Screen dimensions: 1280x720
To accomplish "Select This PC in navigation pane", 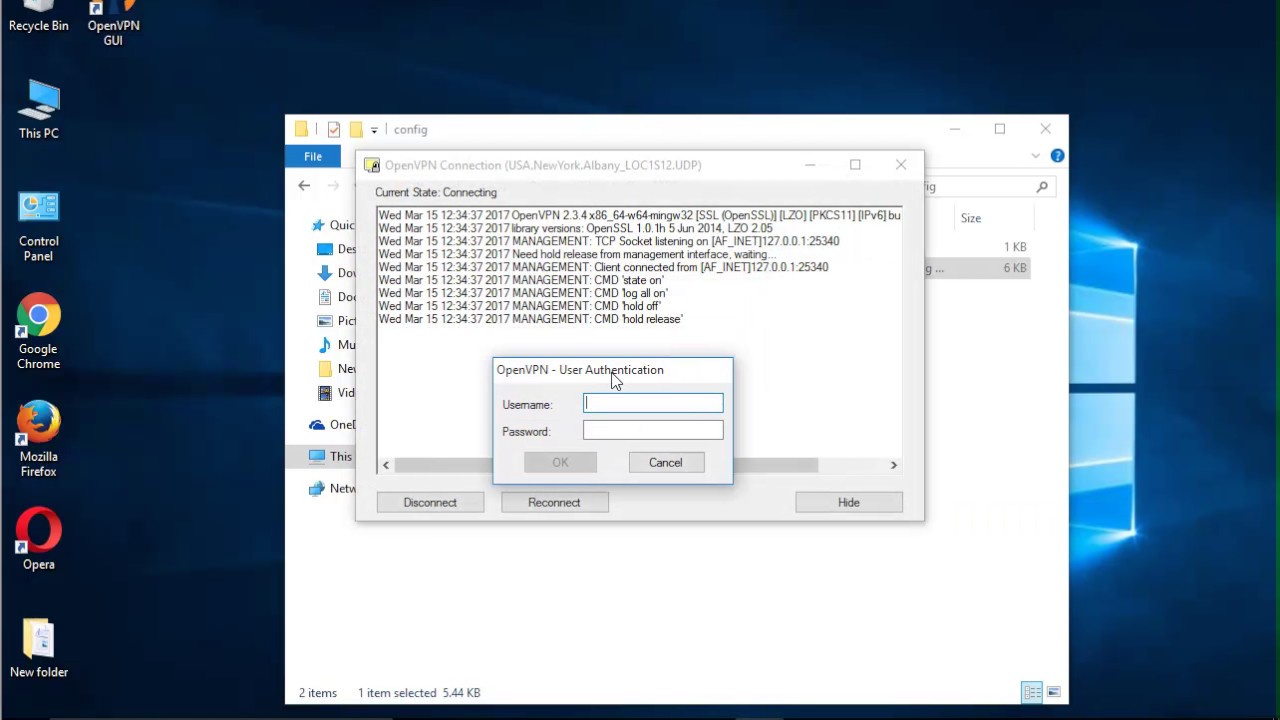I will click(331, 456).
